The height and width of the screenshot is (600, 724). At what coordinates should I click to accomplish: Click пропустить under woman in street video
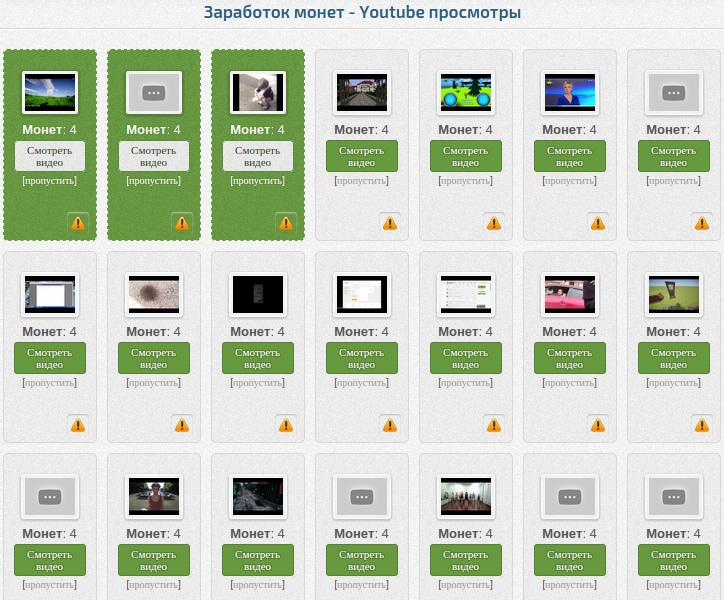[x=154, y=584]
